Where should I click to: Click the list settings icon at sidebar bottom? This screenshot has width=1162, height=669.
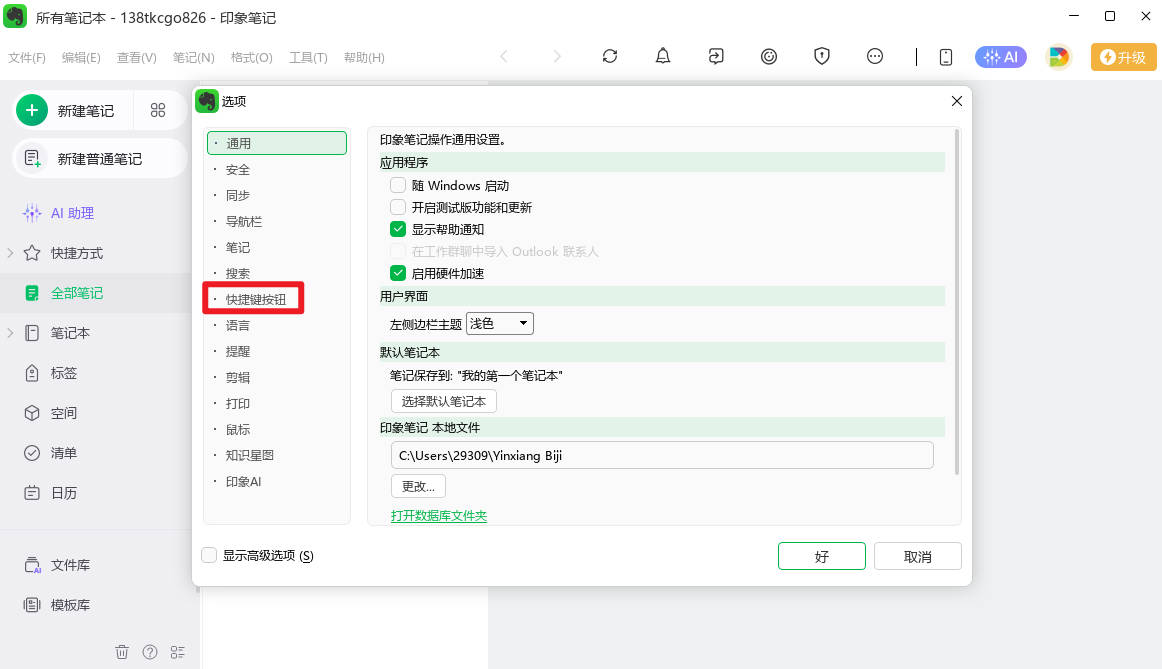pyautogui.click(x=178, y=652)
